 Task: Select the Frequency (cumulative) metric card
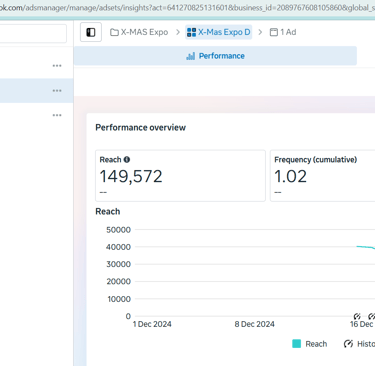pos(322,176)
